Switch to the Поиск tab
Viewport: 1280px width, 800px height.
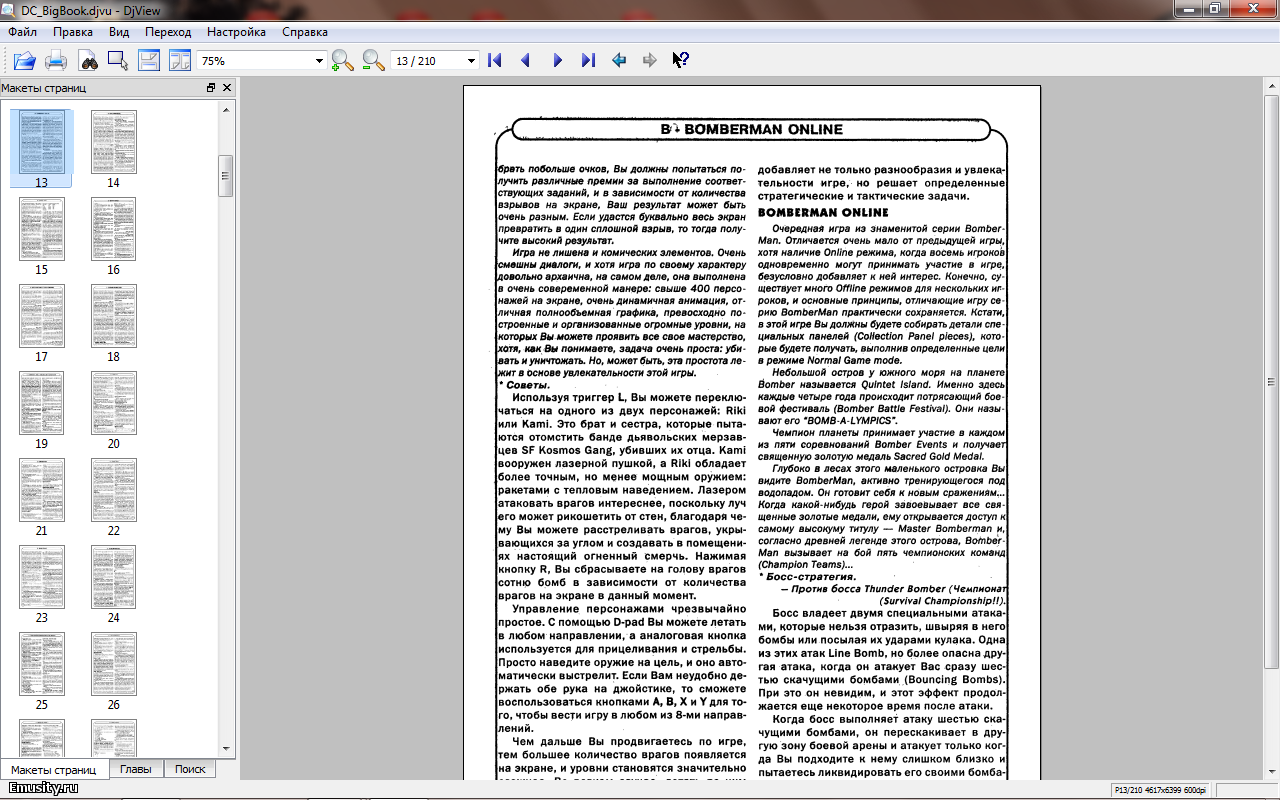(x=190, y=769)
